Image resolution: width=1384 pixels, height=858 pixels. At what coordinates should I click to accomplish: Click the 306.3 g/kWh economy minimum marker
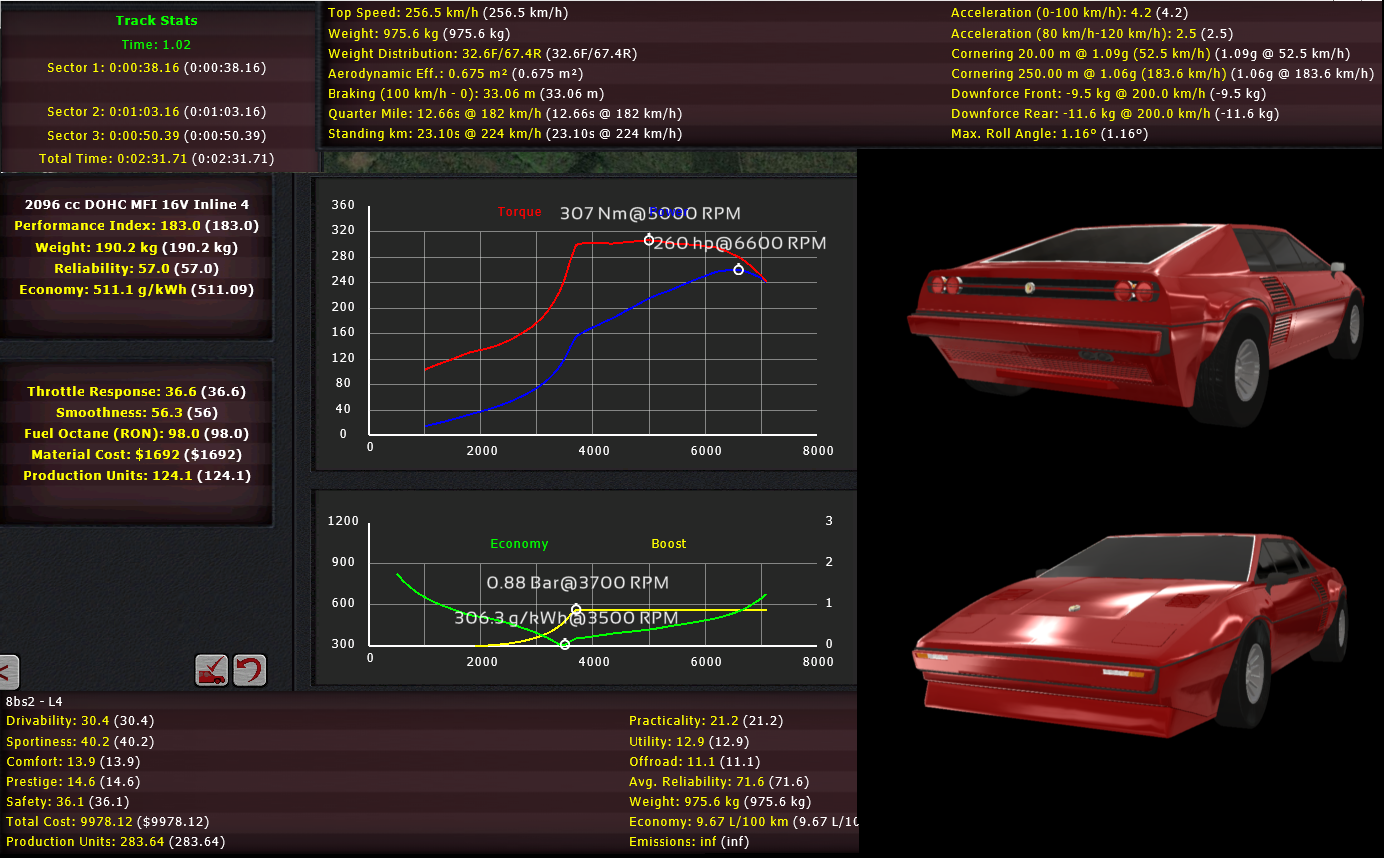coord(564,645)
